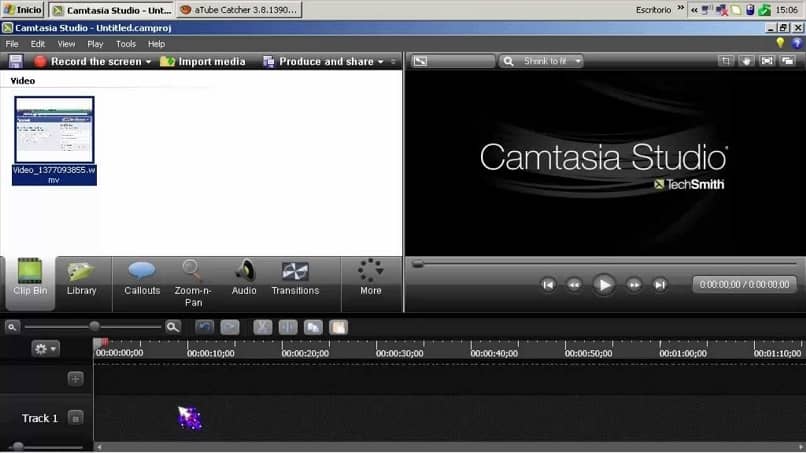The height and width of the screenshot is (453, 806).
Task: Open the Audio tool tab
Action: point(244,278)
